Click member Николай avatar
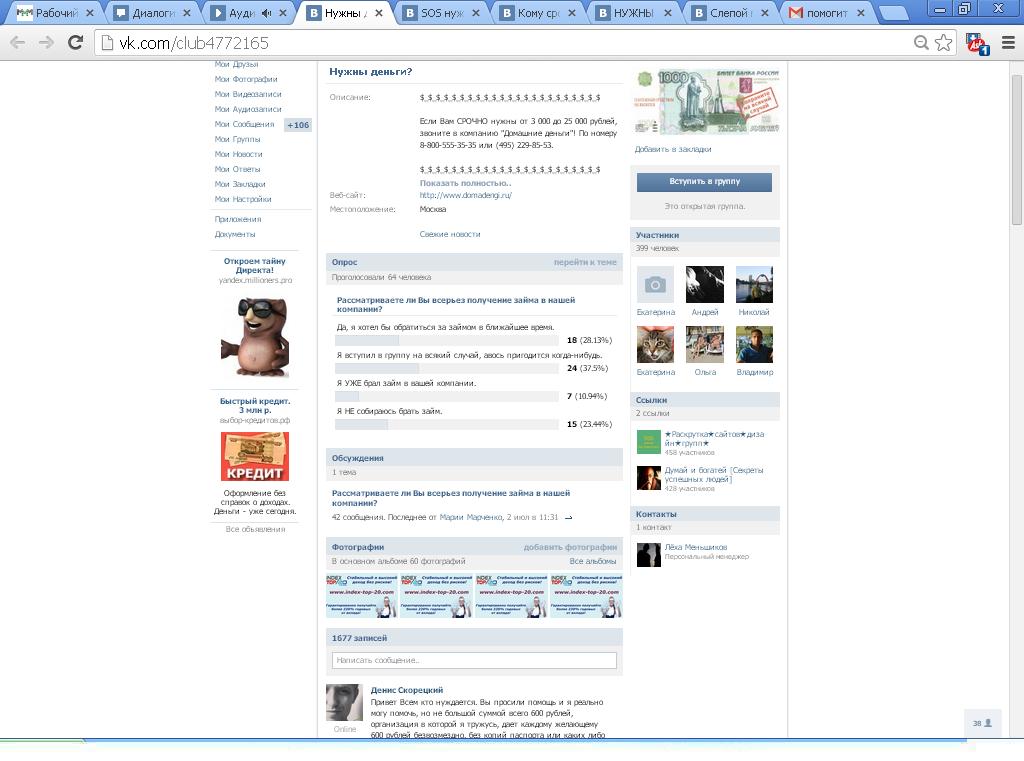The image size is (1024, 761). pyautogui.click(x=754, y=284)
